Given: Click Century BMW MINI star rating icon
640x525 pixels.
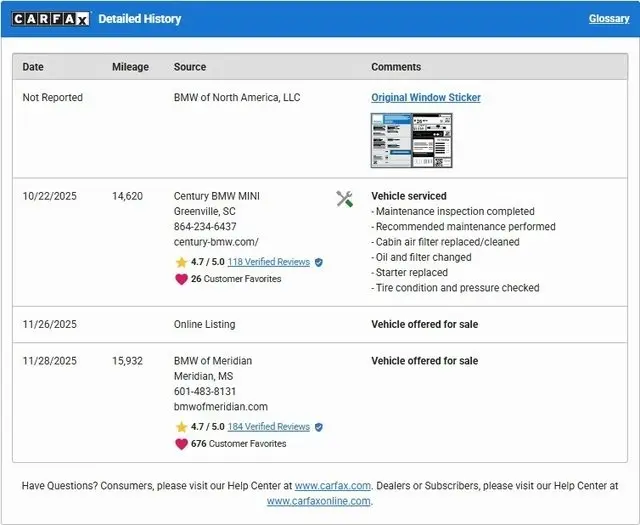Looking at the screenshot, I should [181, 262].
